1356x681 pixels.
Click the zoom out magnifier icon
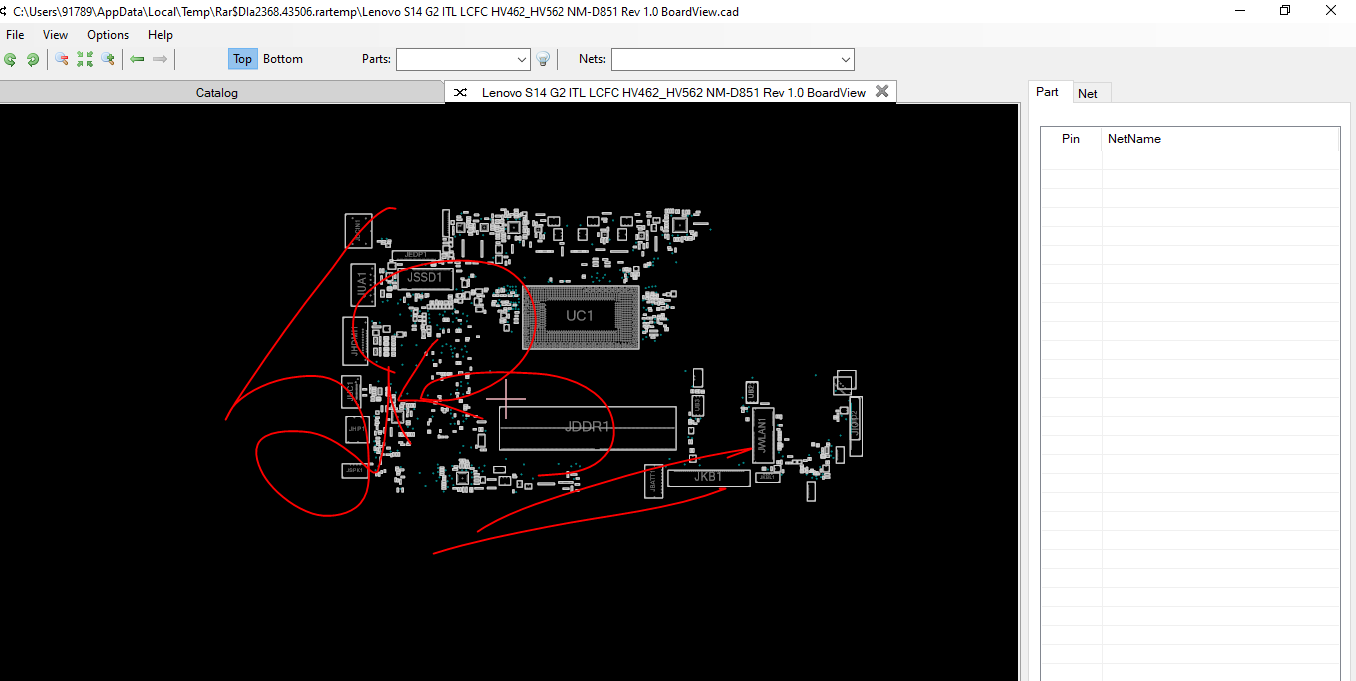[x=62, y=60]
